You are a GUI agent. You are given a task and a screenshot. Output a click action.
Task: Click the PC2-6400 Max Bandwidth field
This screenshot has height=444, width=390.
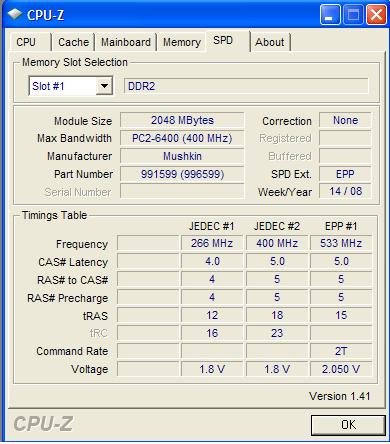pos(182,138)
